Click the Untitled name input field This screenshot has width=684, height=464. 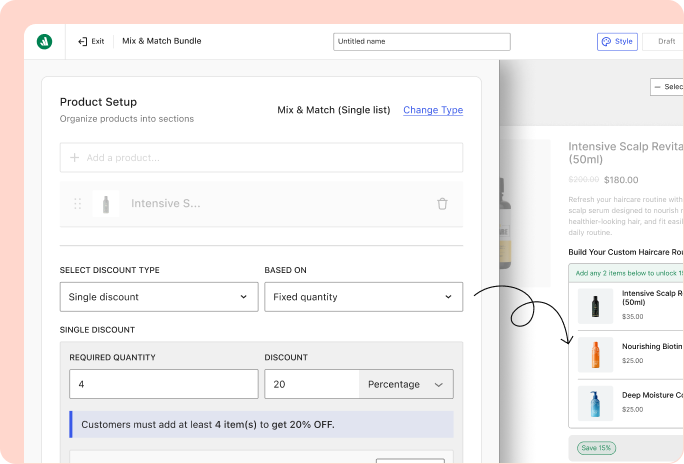tap(421, 41)
